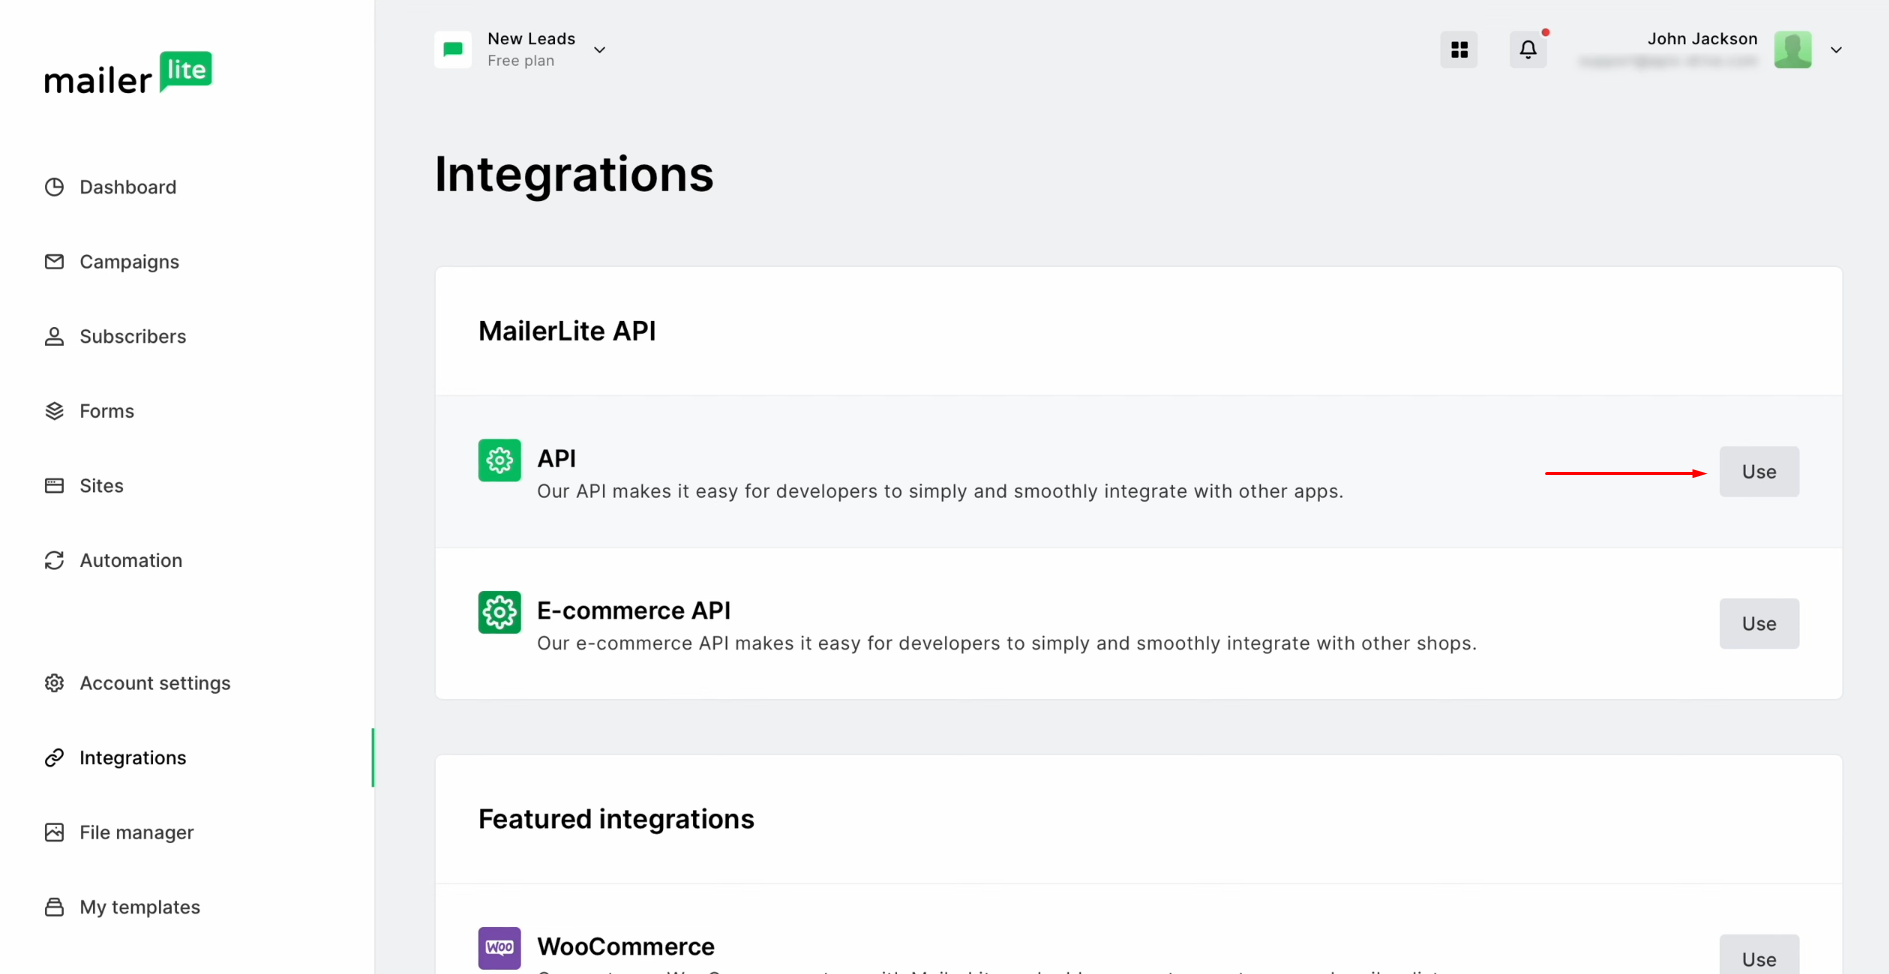This screenshot has height=974, width=1889.
Task: Open the Subscribers section
Action: click(x=133, y=336)
